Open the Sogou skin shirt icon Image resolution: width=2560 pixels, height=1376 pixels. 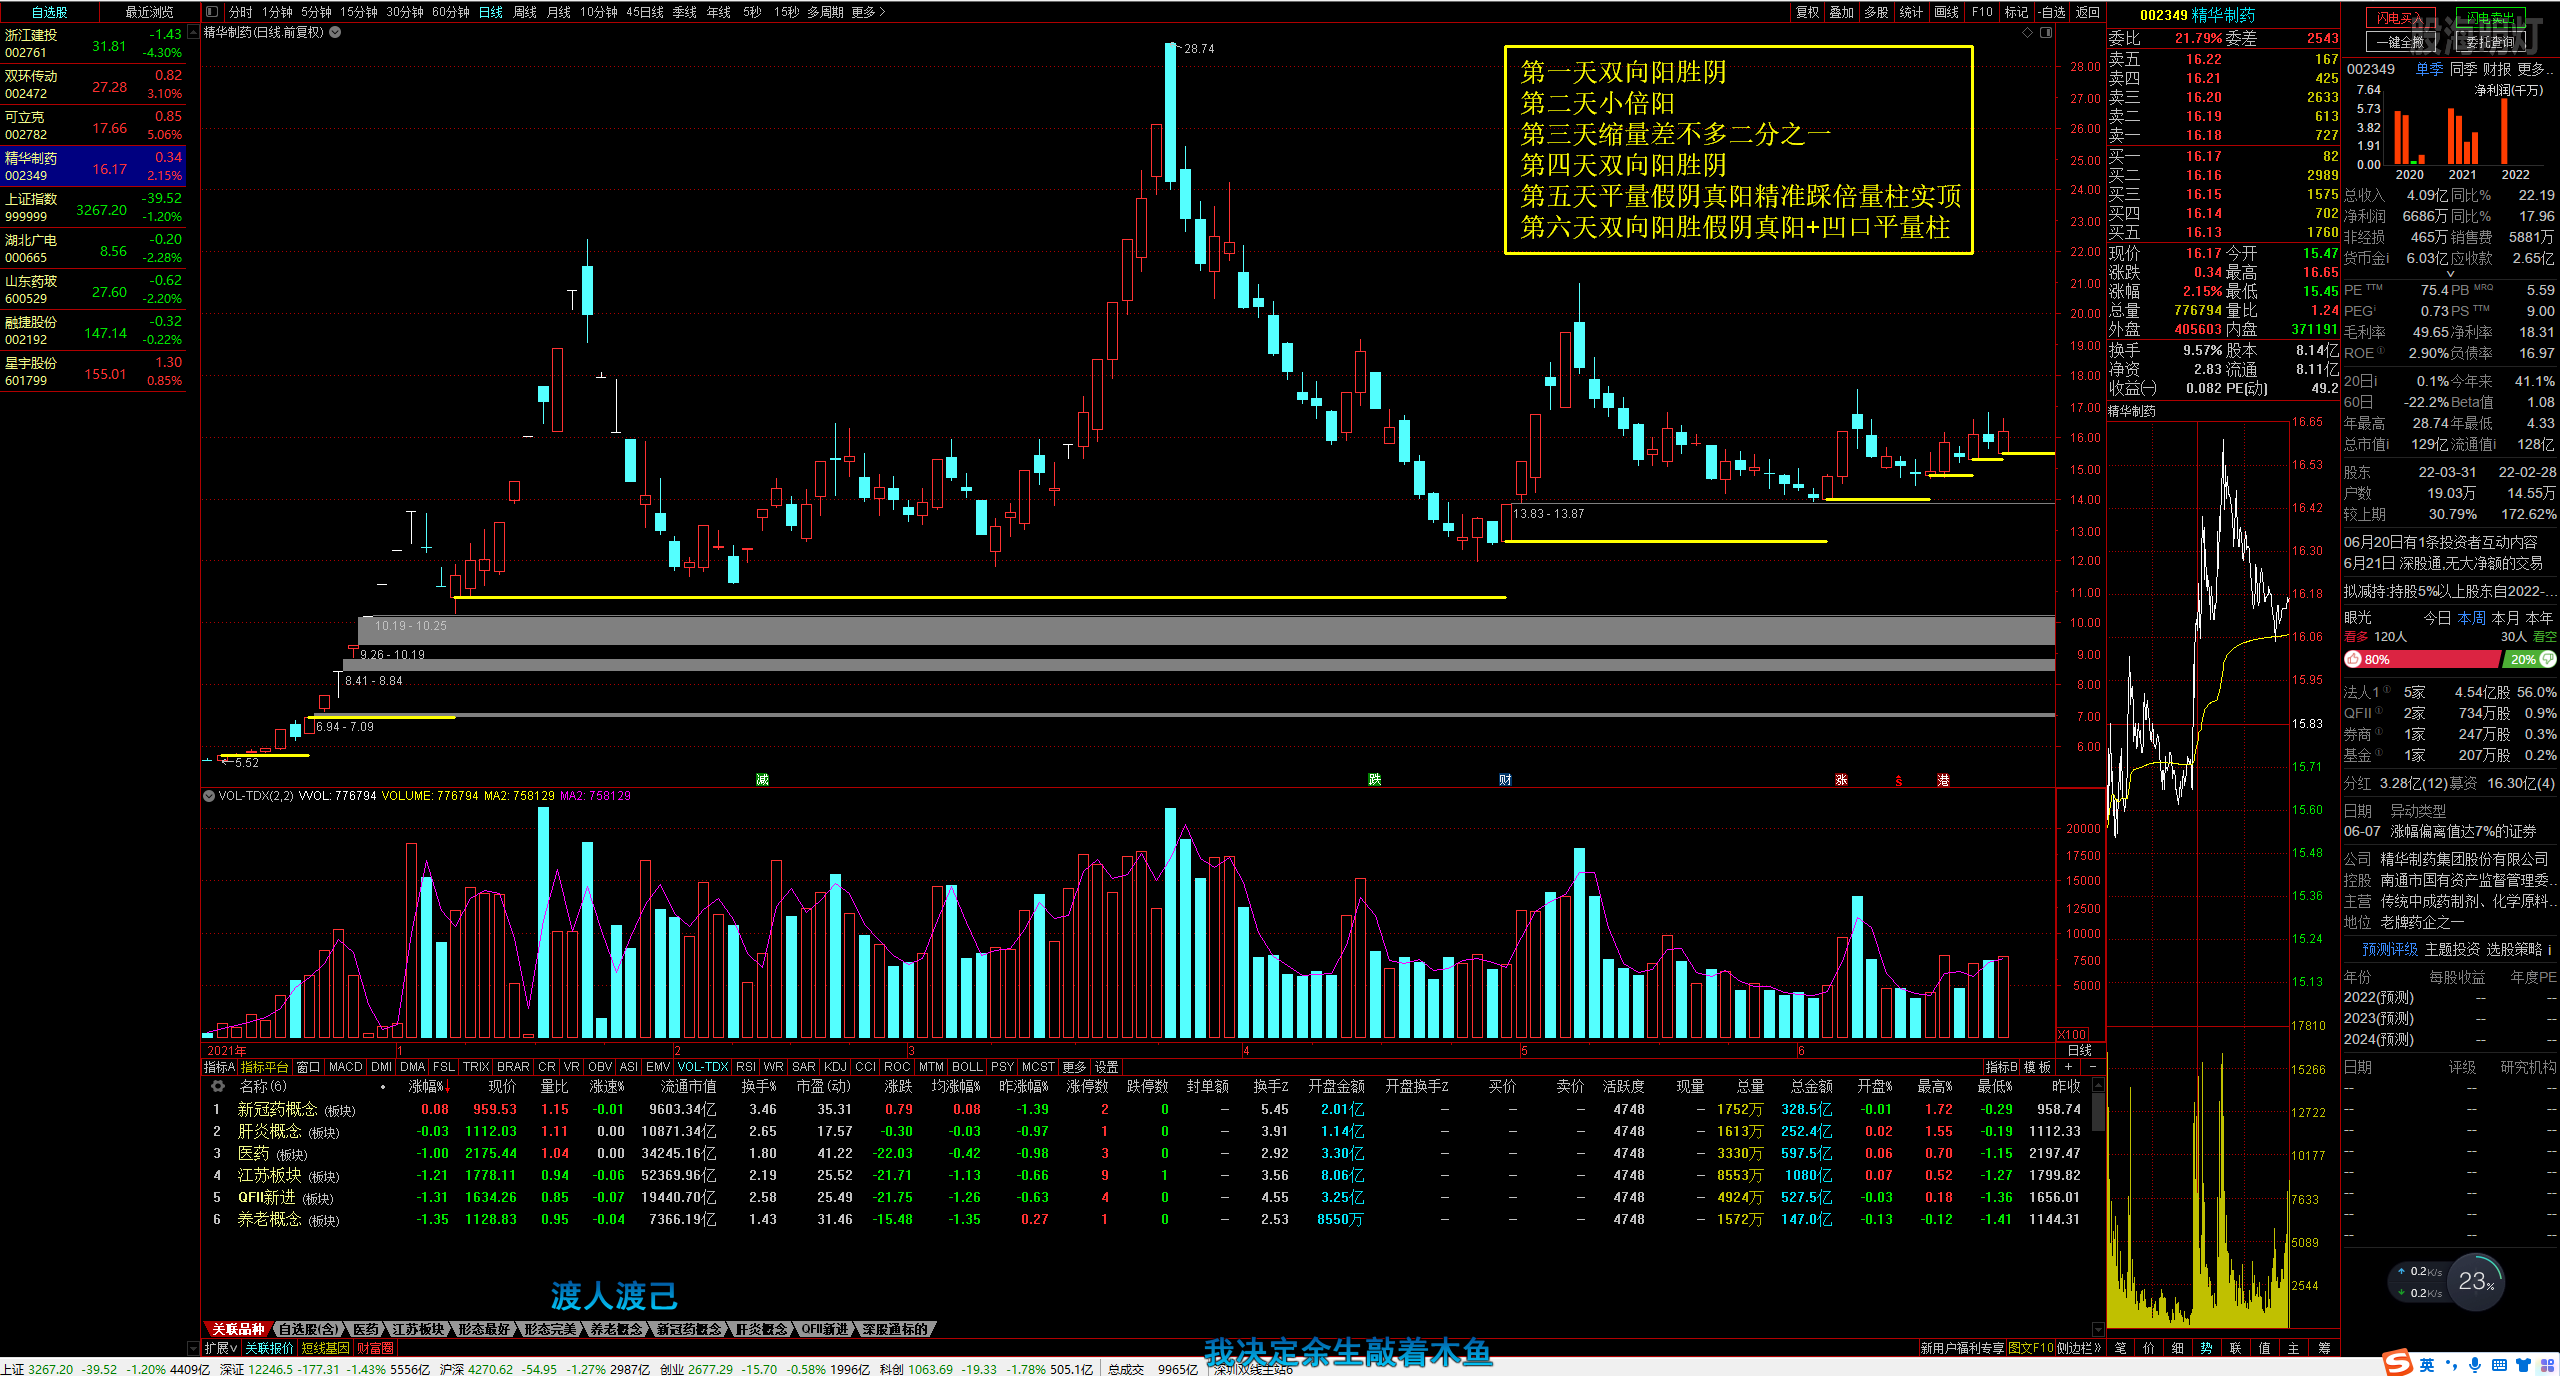pyautogui.click(x=2523, y=1365)
